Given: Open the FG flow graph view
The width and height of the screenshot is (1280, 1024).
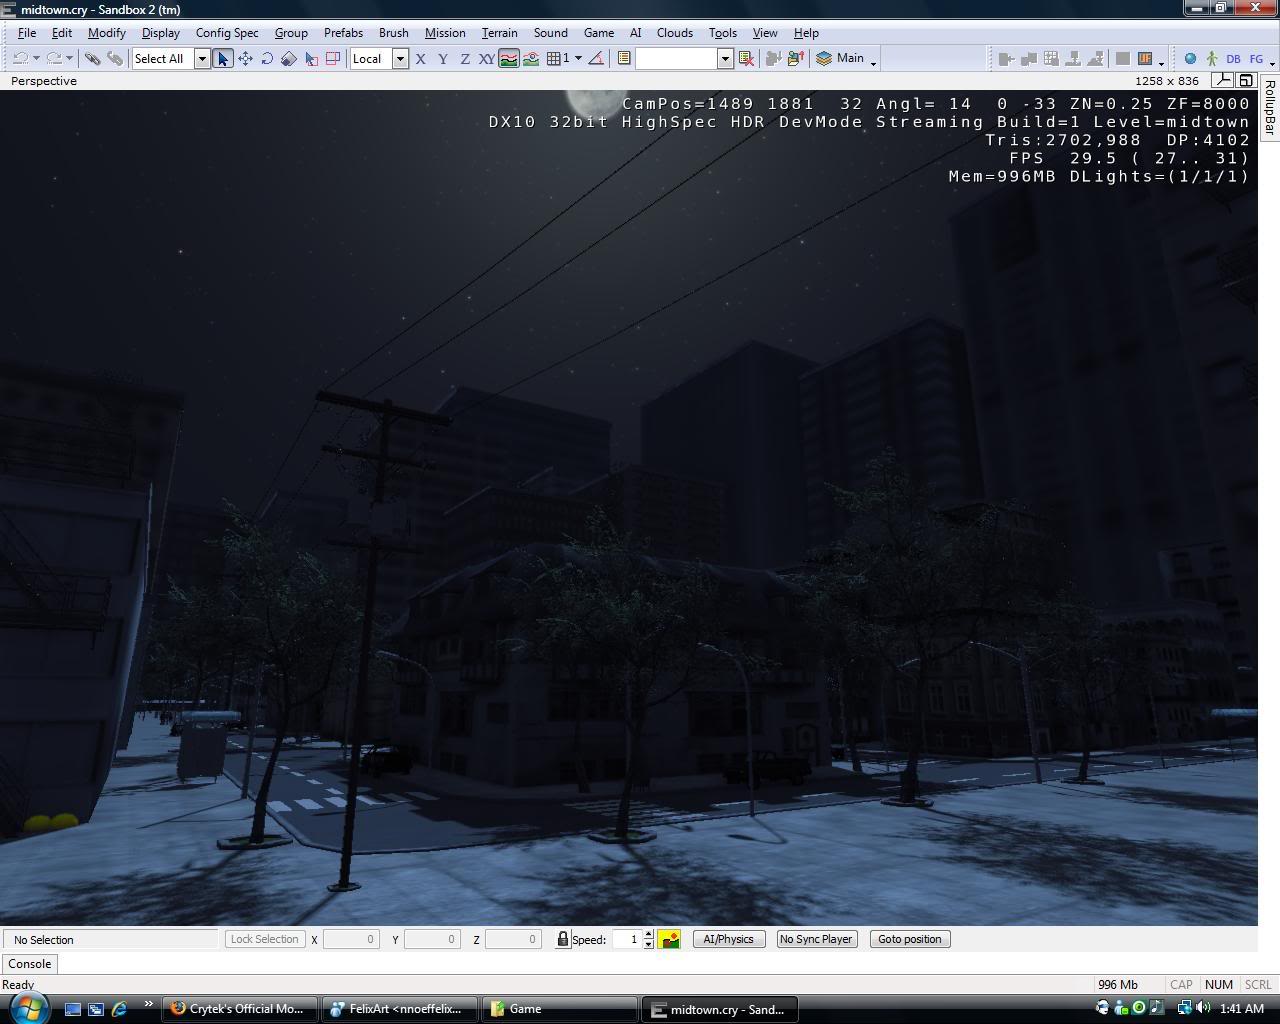Looking at the screenshot, I should pyautogui.click(x=1256, y=58).
